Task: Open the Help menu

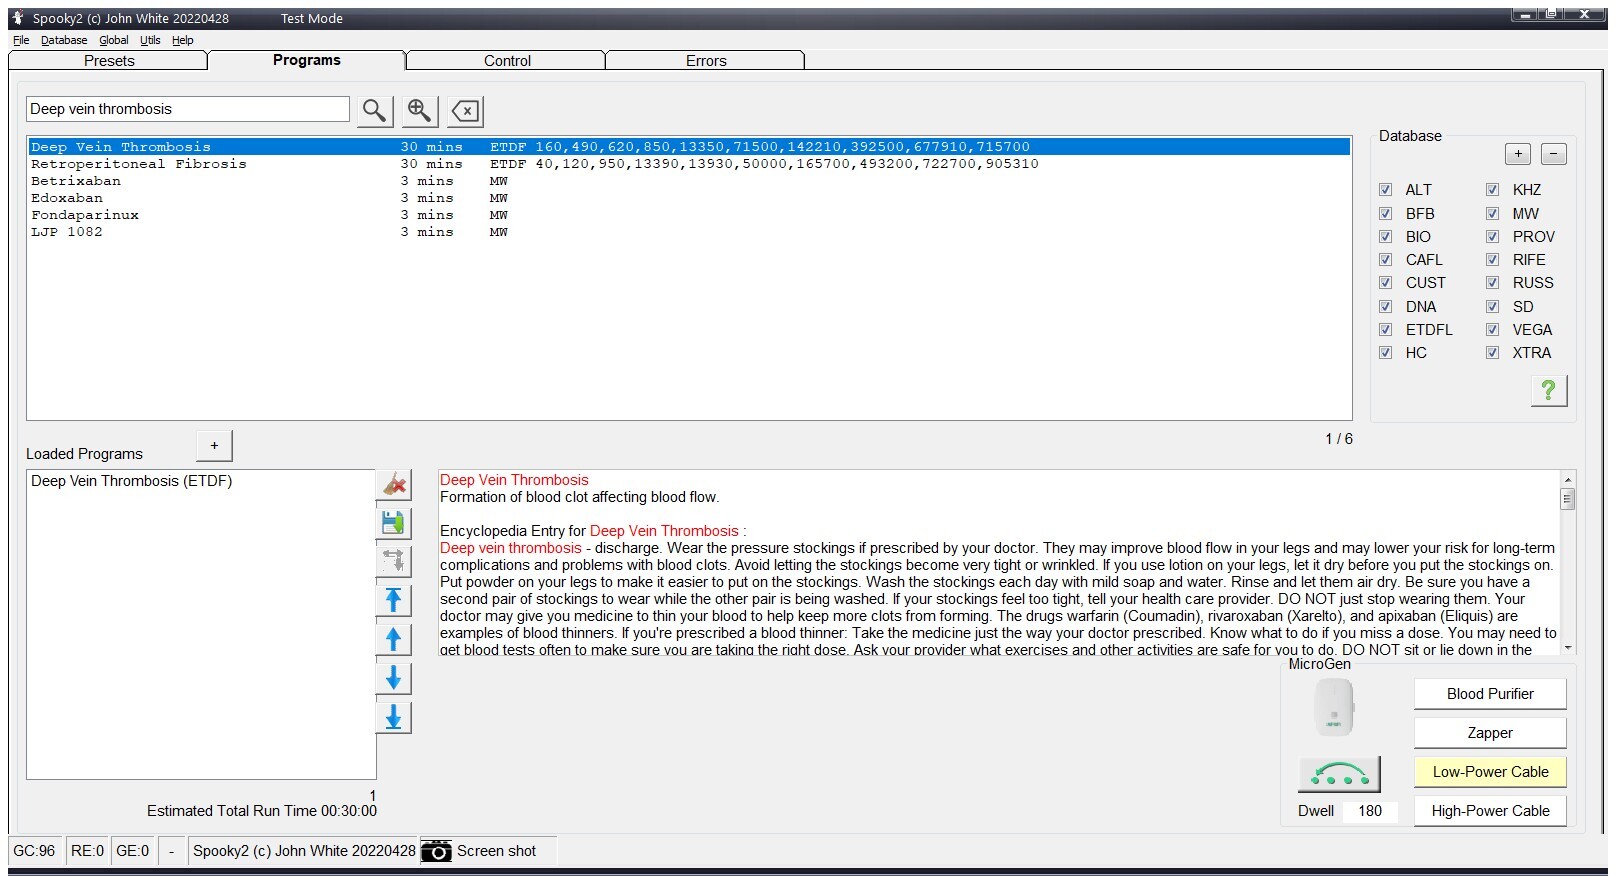Action: 182,40
